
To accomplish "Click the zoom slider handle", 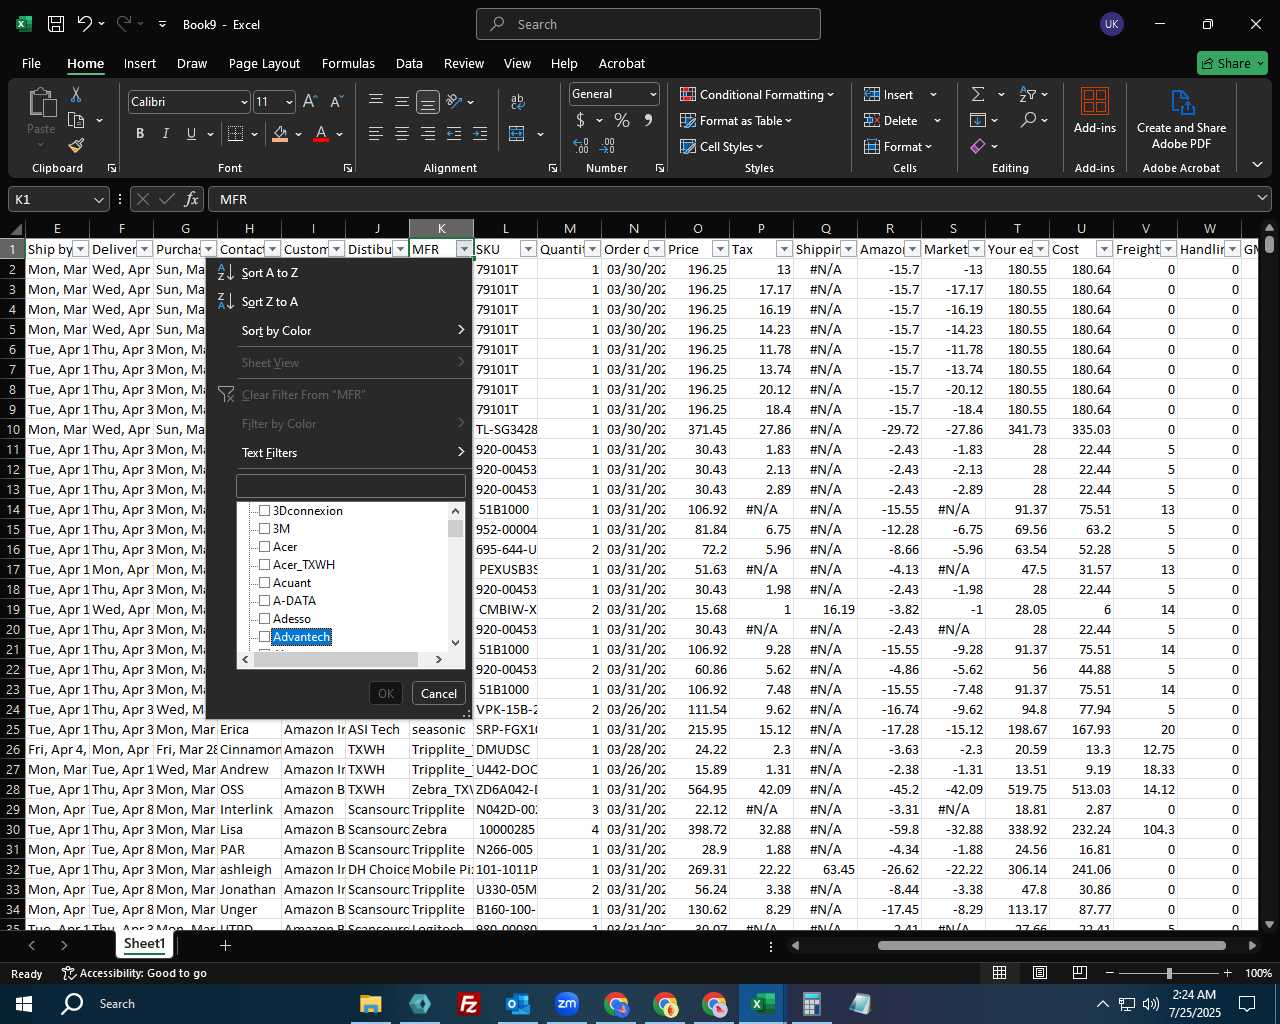I will click(x=1169, y=973).
